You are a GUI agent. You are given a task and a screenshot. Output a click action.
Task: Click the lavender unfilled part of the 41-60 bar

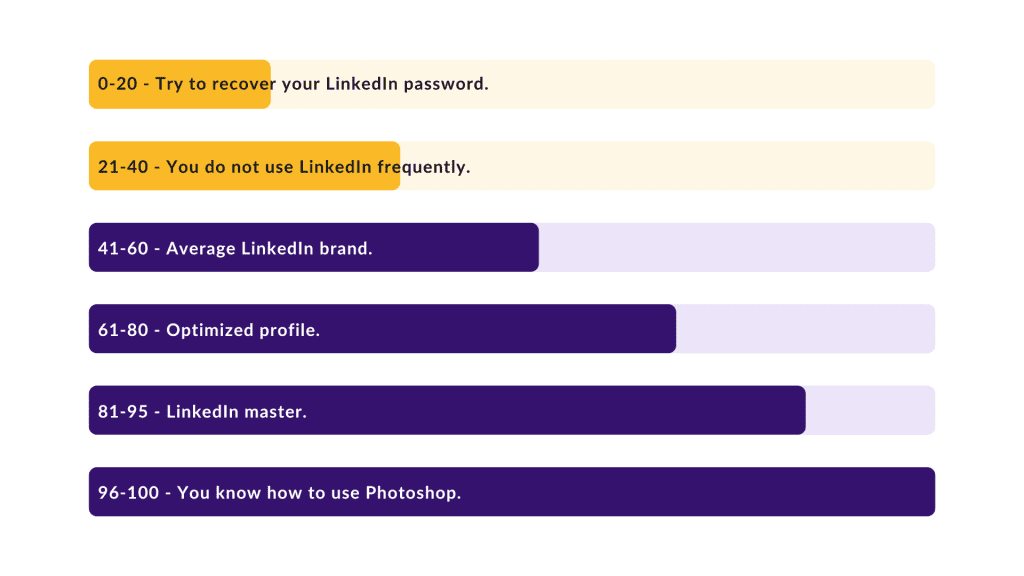tap(737, 248)
